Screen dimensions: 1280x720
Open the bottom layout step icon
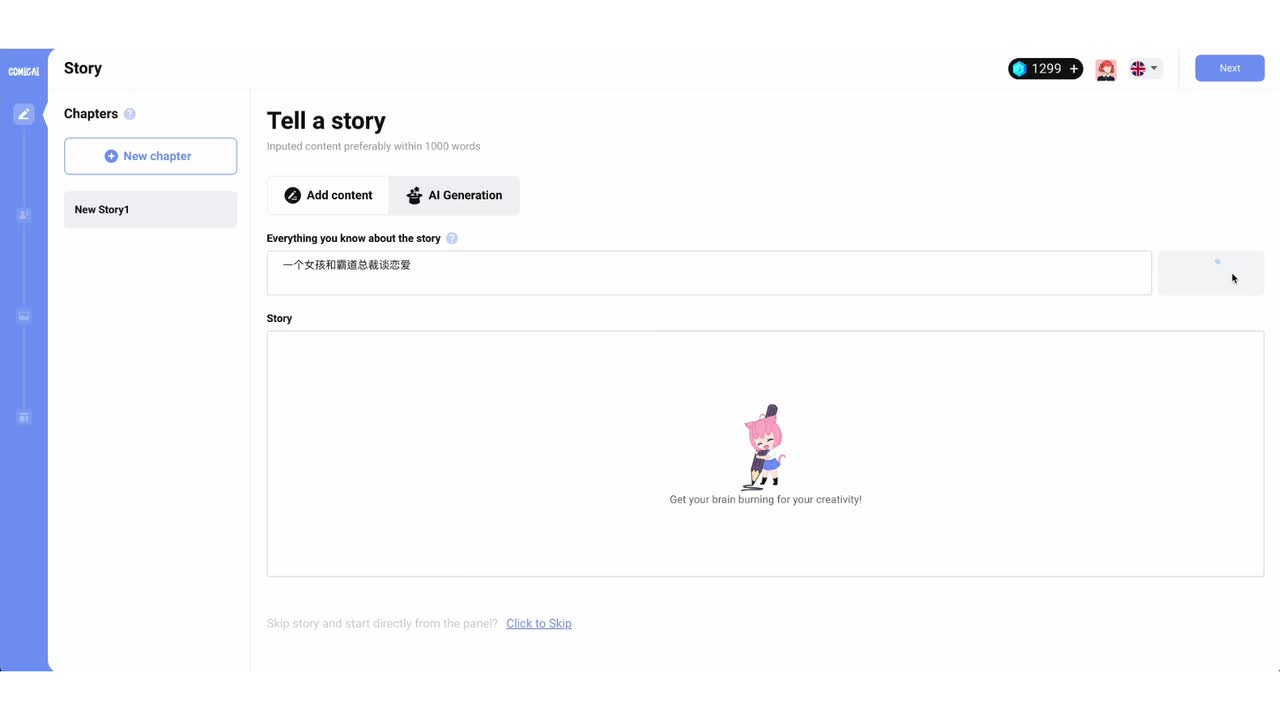pyautogui.click(x=24, y=417)
